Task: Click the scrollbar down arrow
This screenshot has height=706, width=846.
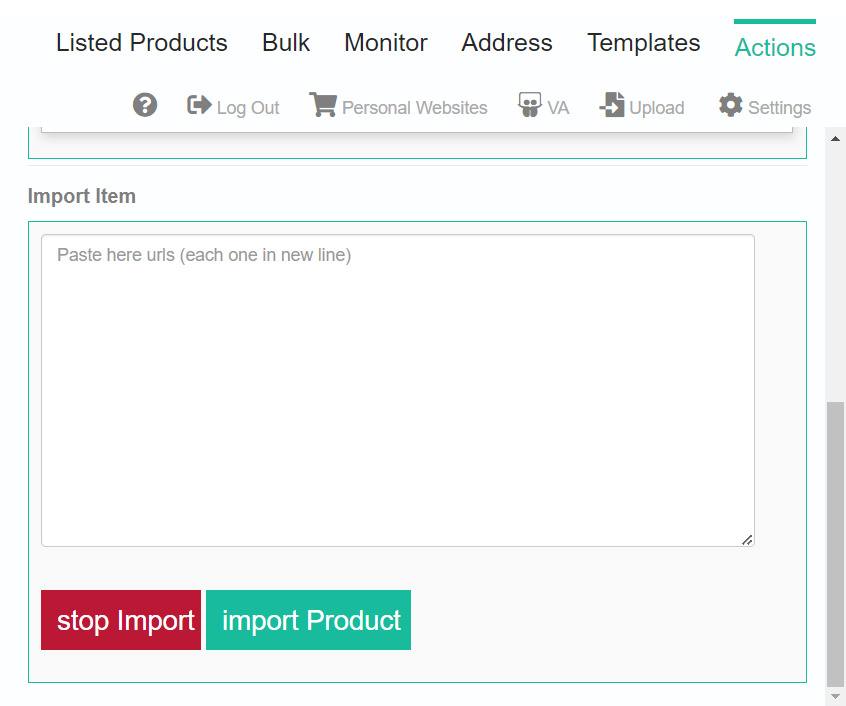Action: [x=835, y=696]
